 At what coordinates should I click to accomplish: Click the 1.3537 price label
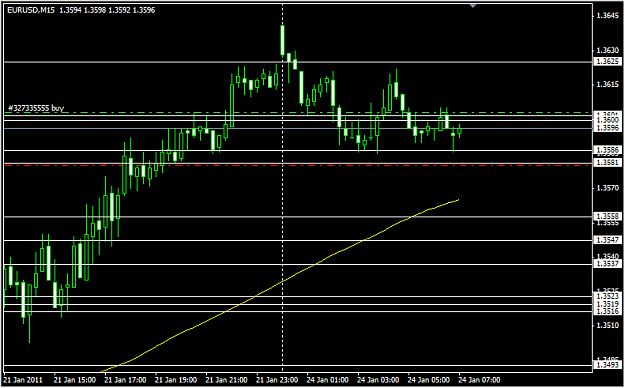[608, 264]
